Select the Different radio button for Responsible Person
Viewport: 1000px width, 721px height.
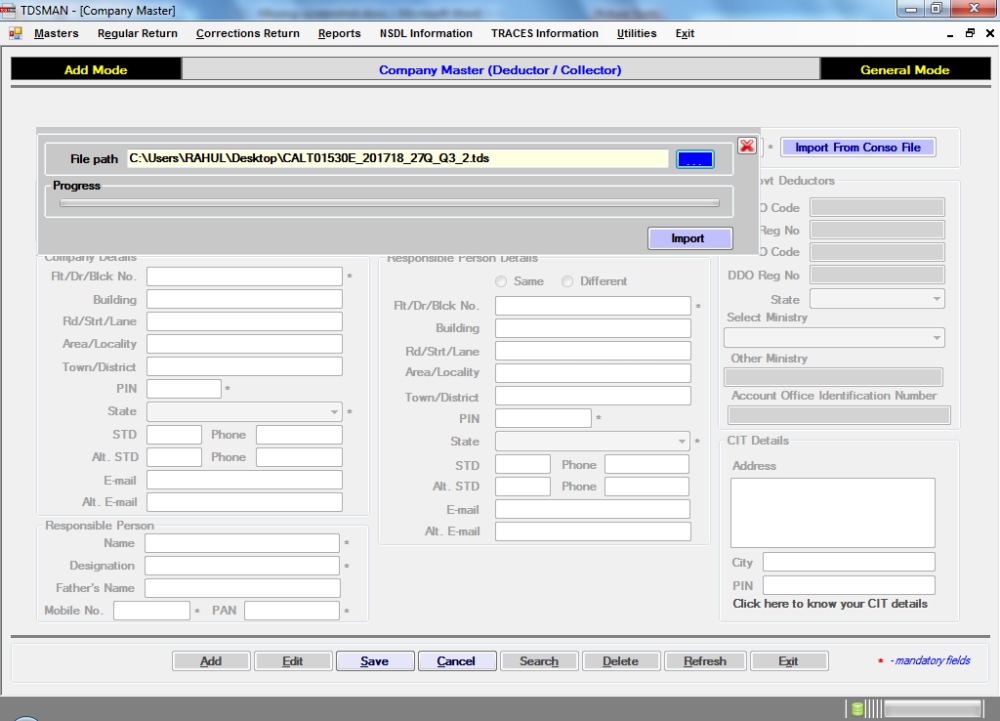click(x=566, y=281)
